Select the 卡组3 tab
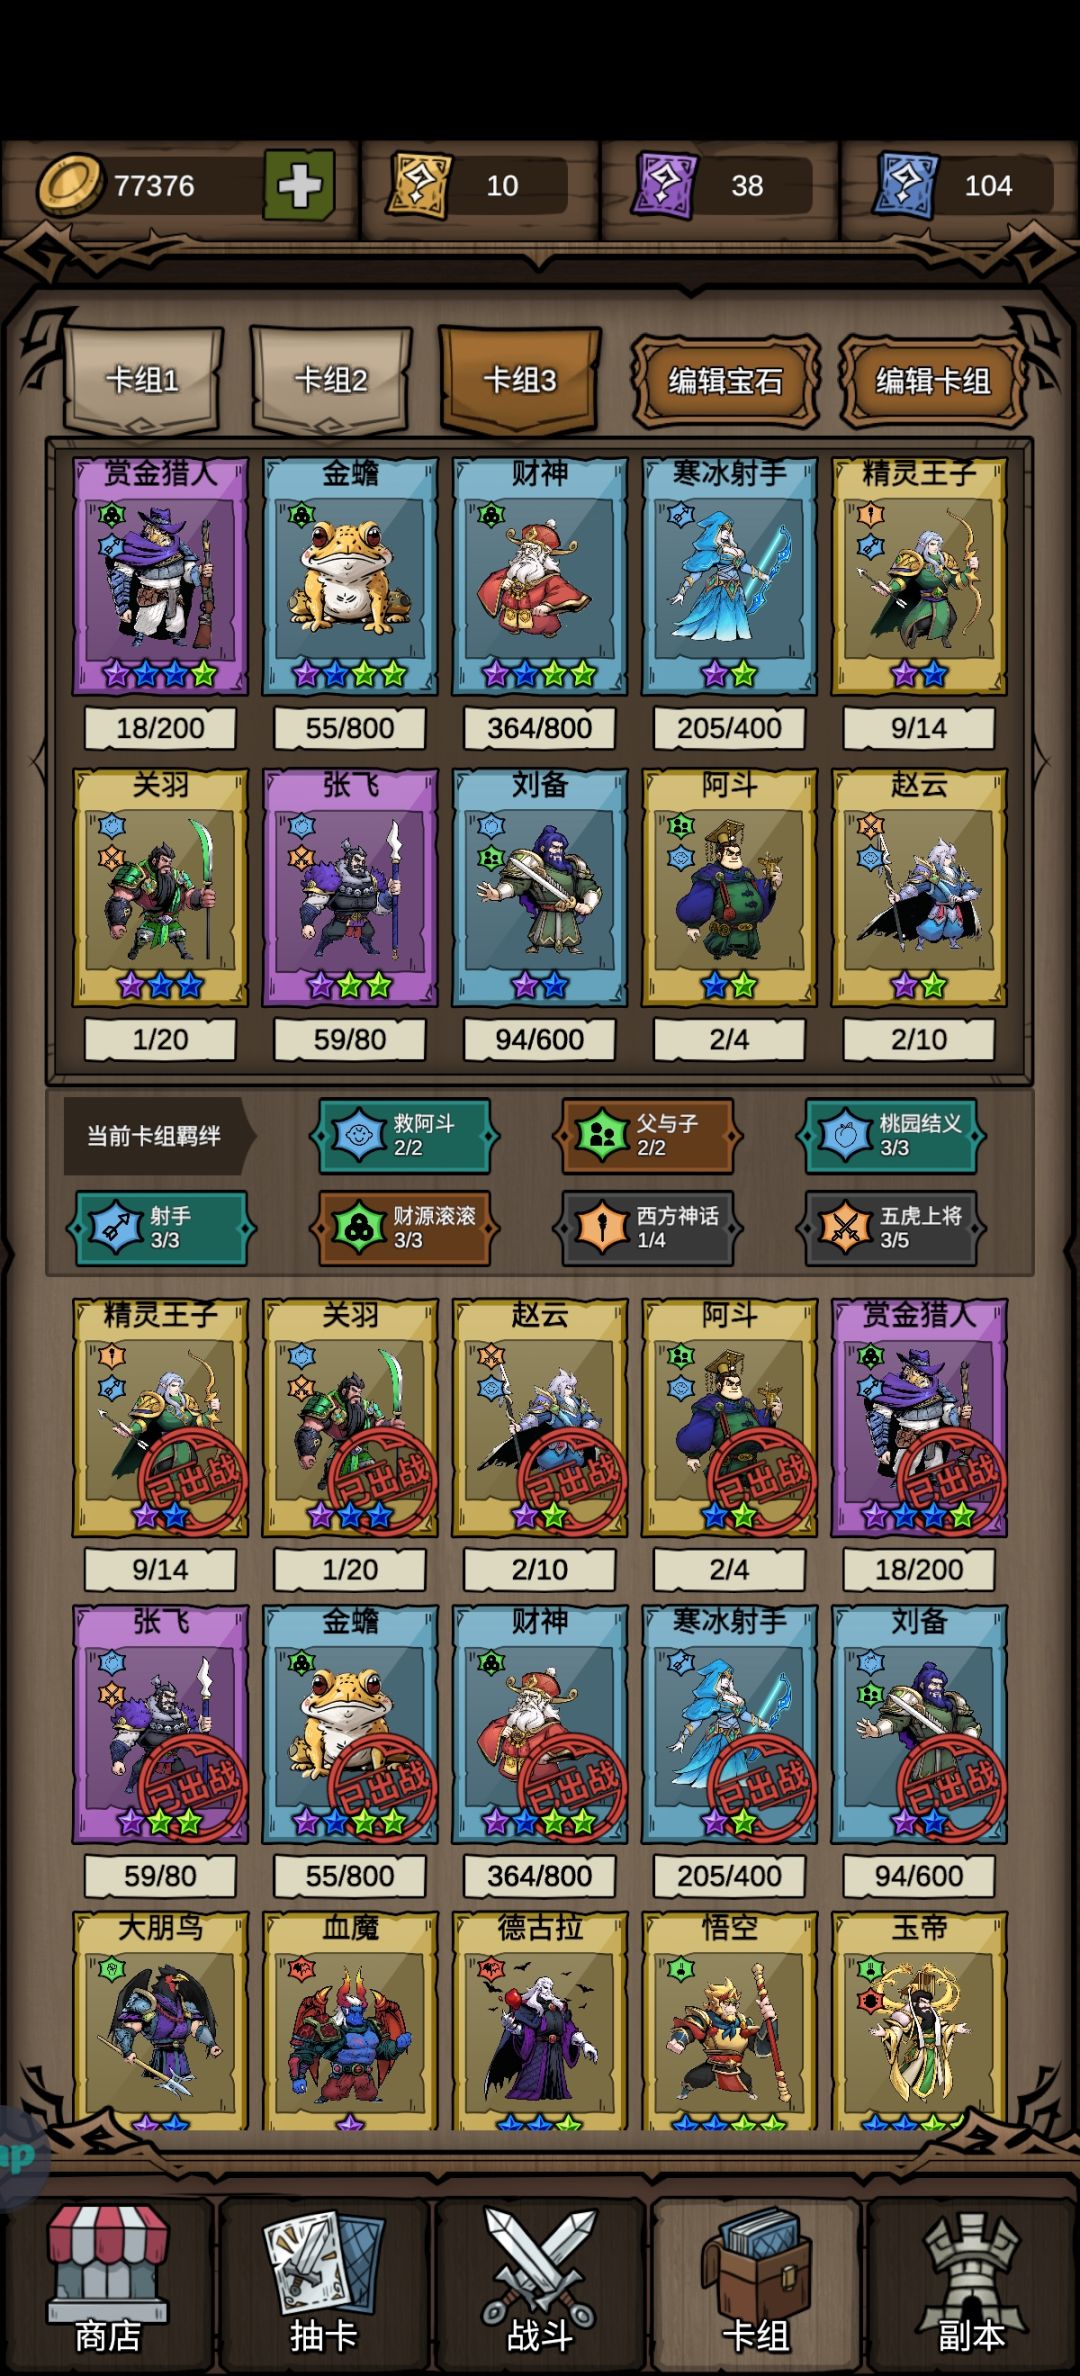 520,381
